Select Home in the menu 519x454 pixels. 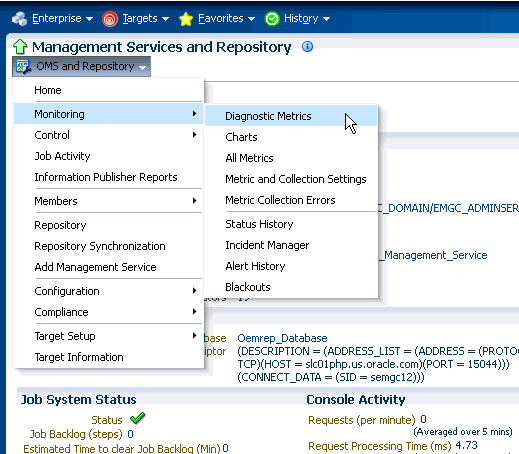[x=108, y=90]
